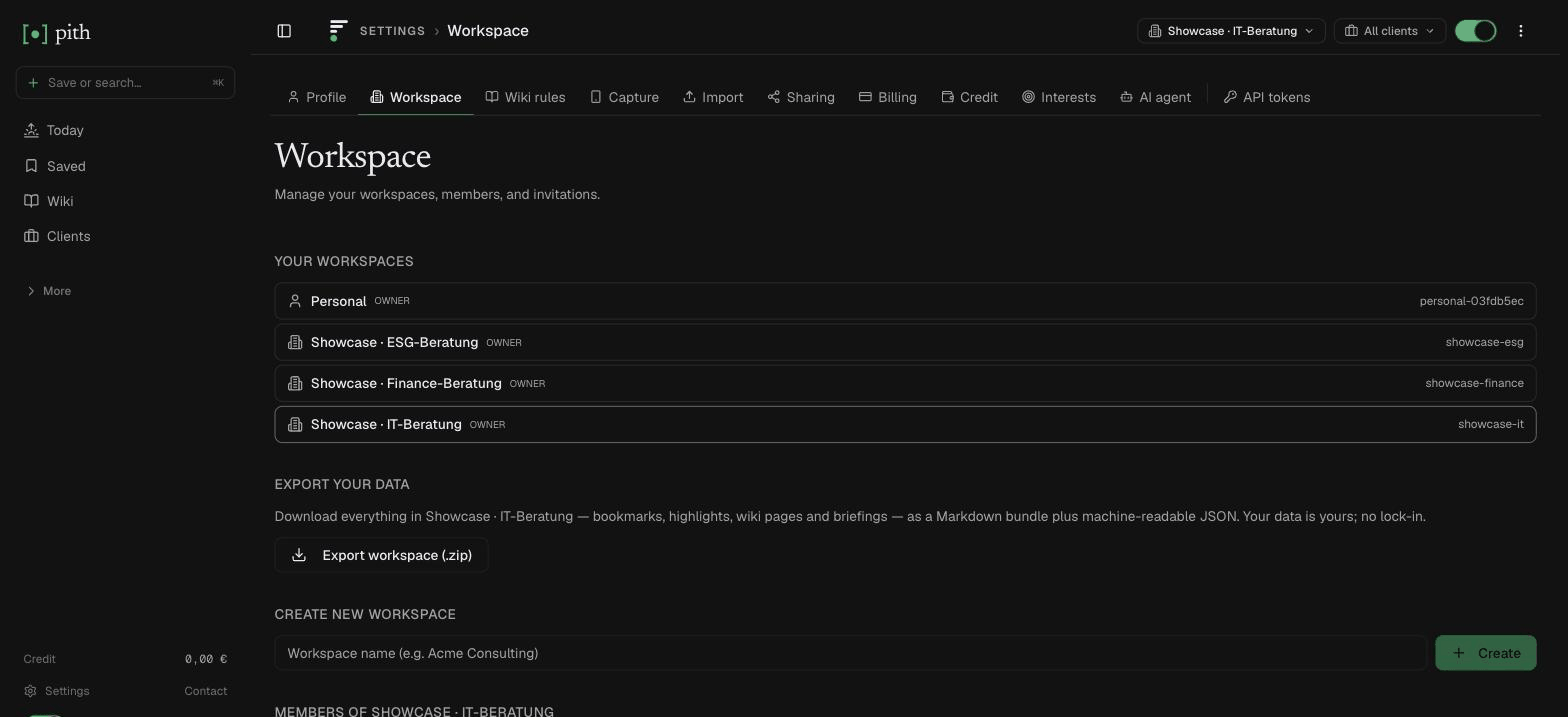Click the Create workspace button
Viewport: 1568px width, 717px height.
tap(1485, 653)
